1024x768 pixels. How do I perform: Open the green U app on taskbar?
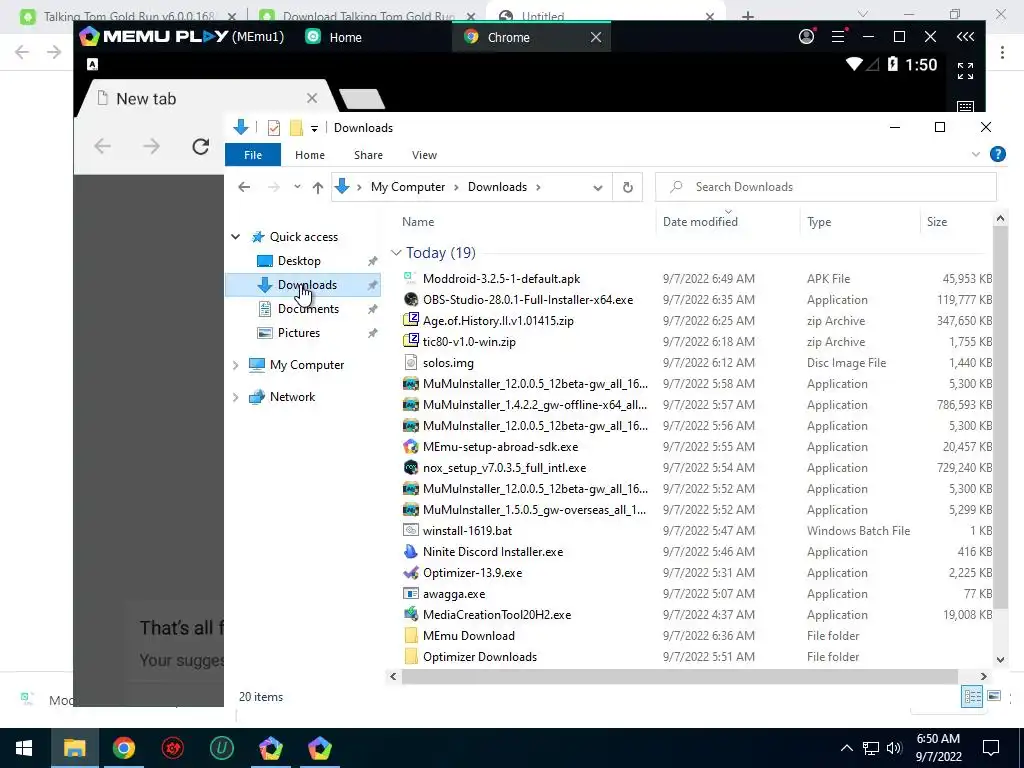221,748
